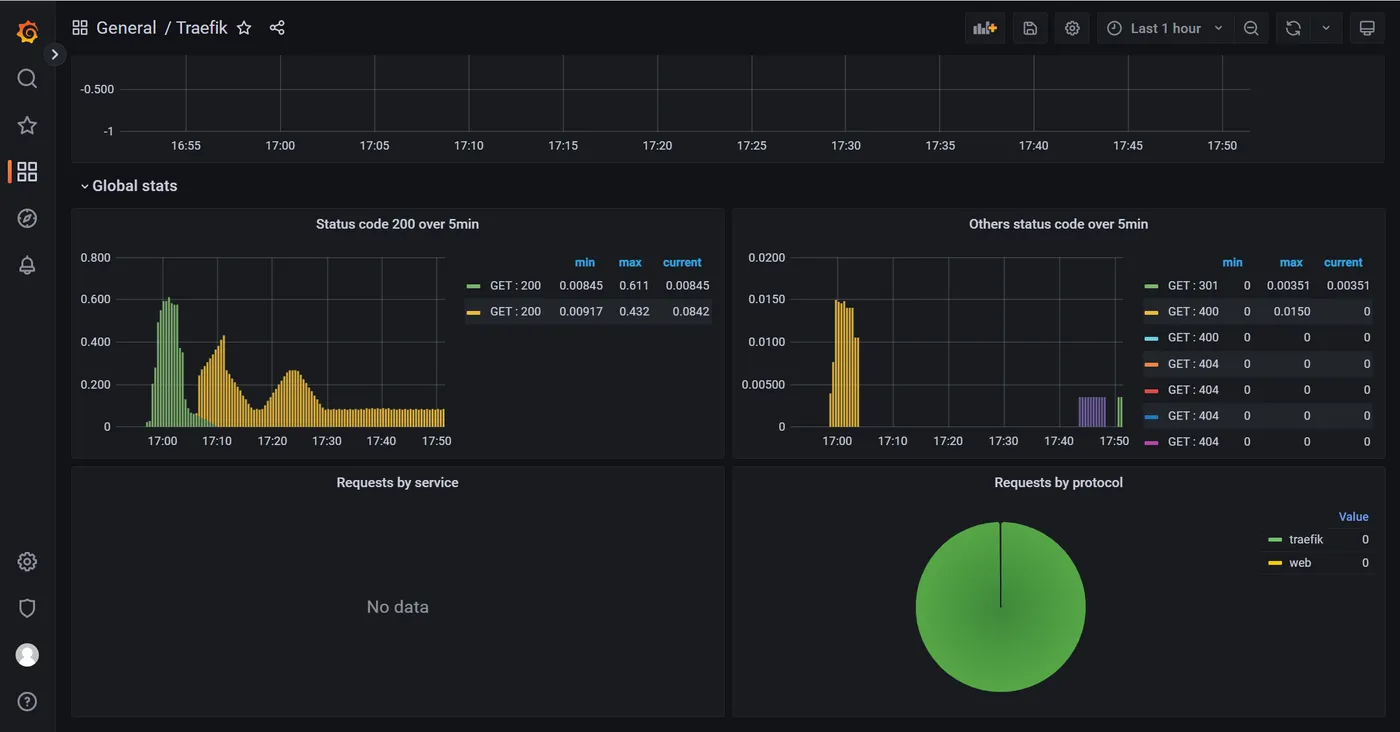This screenshot has height=732, width=1400.
Task: Open the Explore compass icon
Action: 27,218
